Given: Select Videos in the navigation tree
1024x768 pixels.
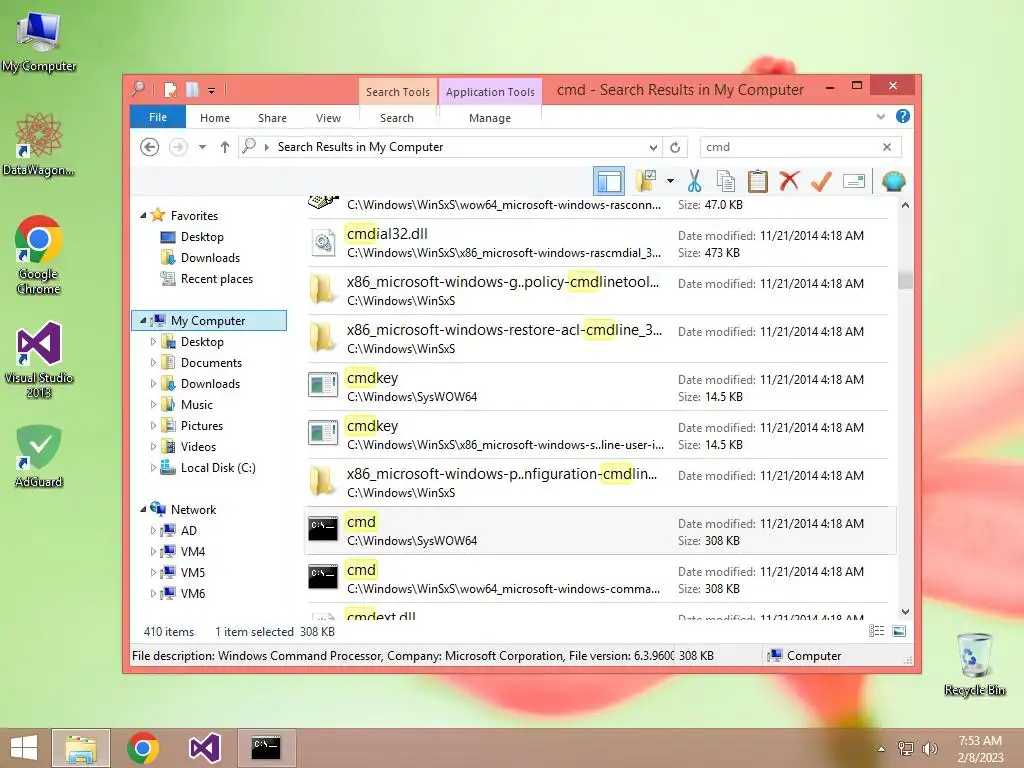Looking at the screenshot, I should pyautogui.click(x=198, y=447).
